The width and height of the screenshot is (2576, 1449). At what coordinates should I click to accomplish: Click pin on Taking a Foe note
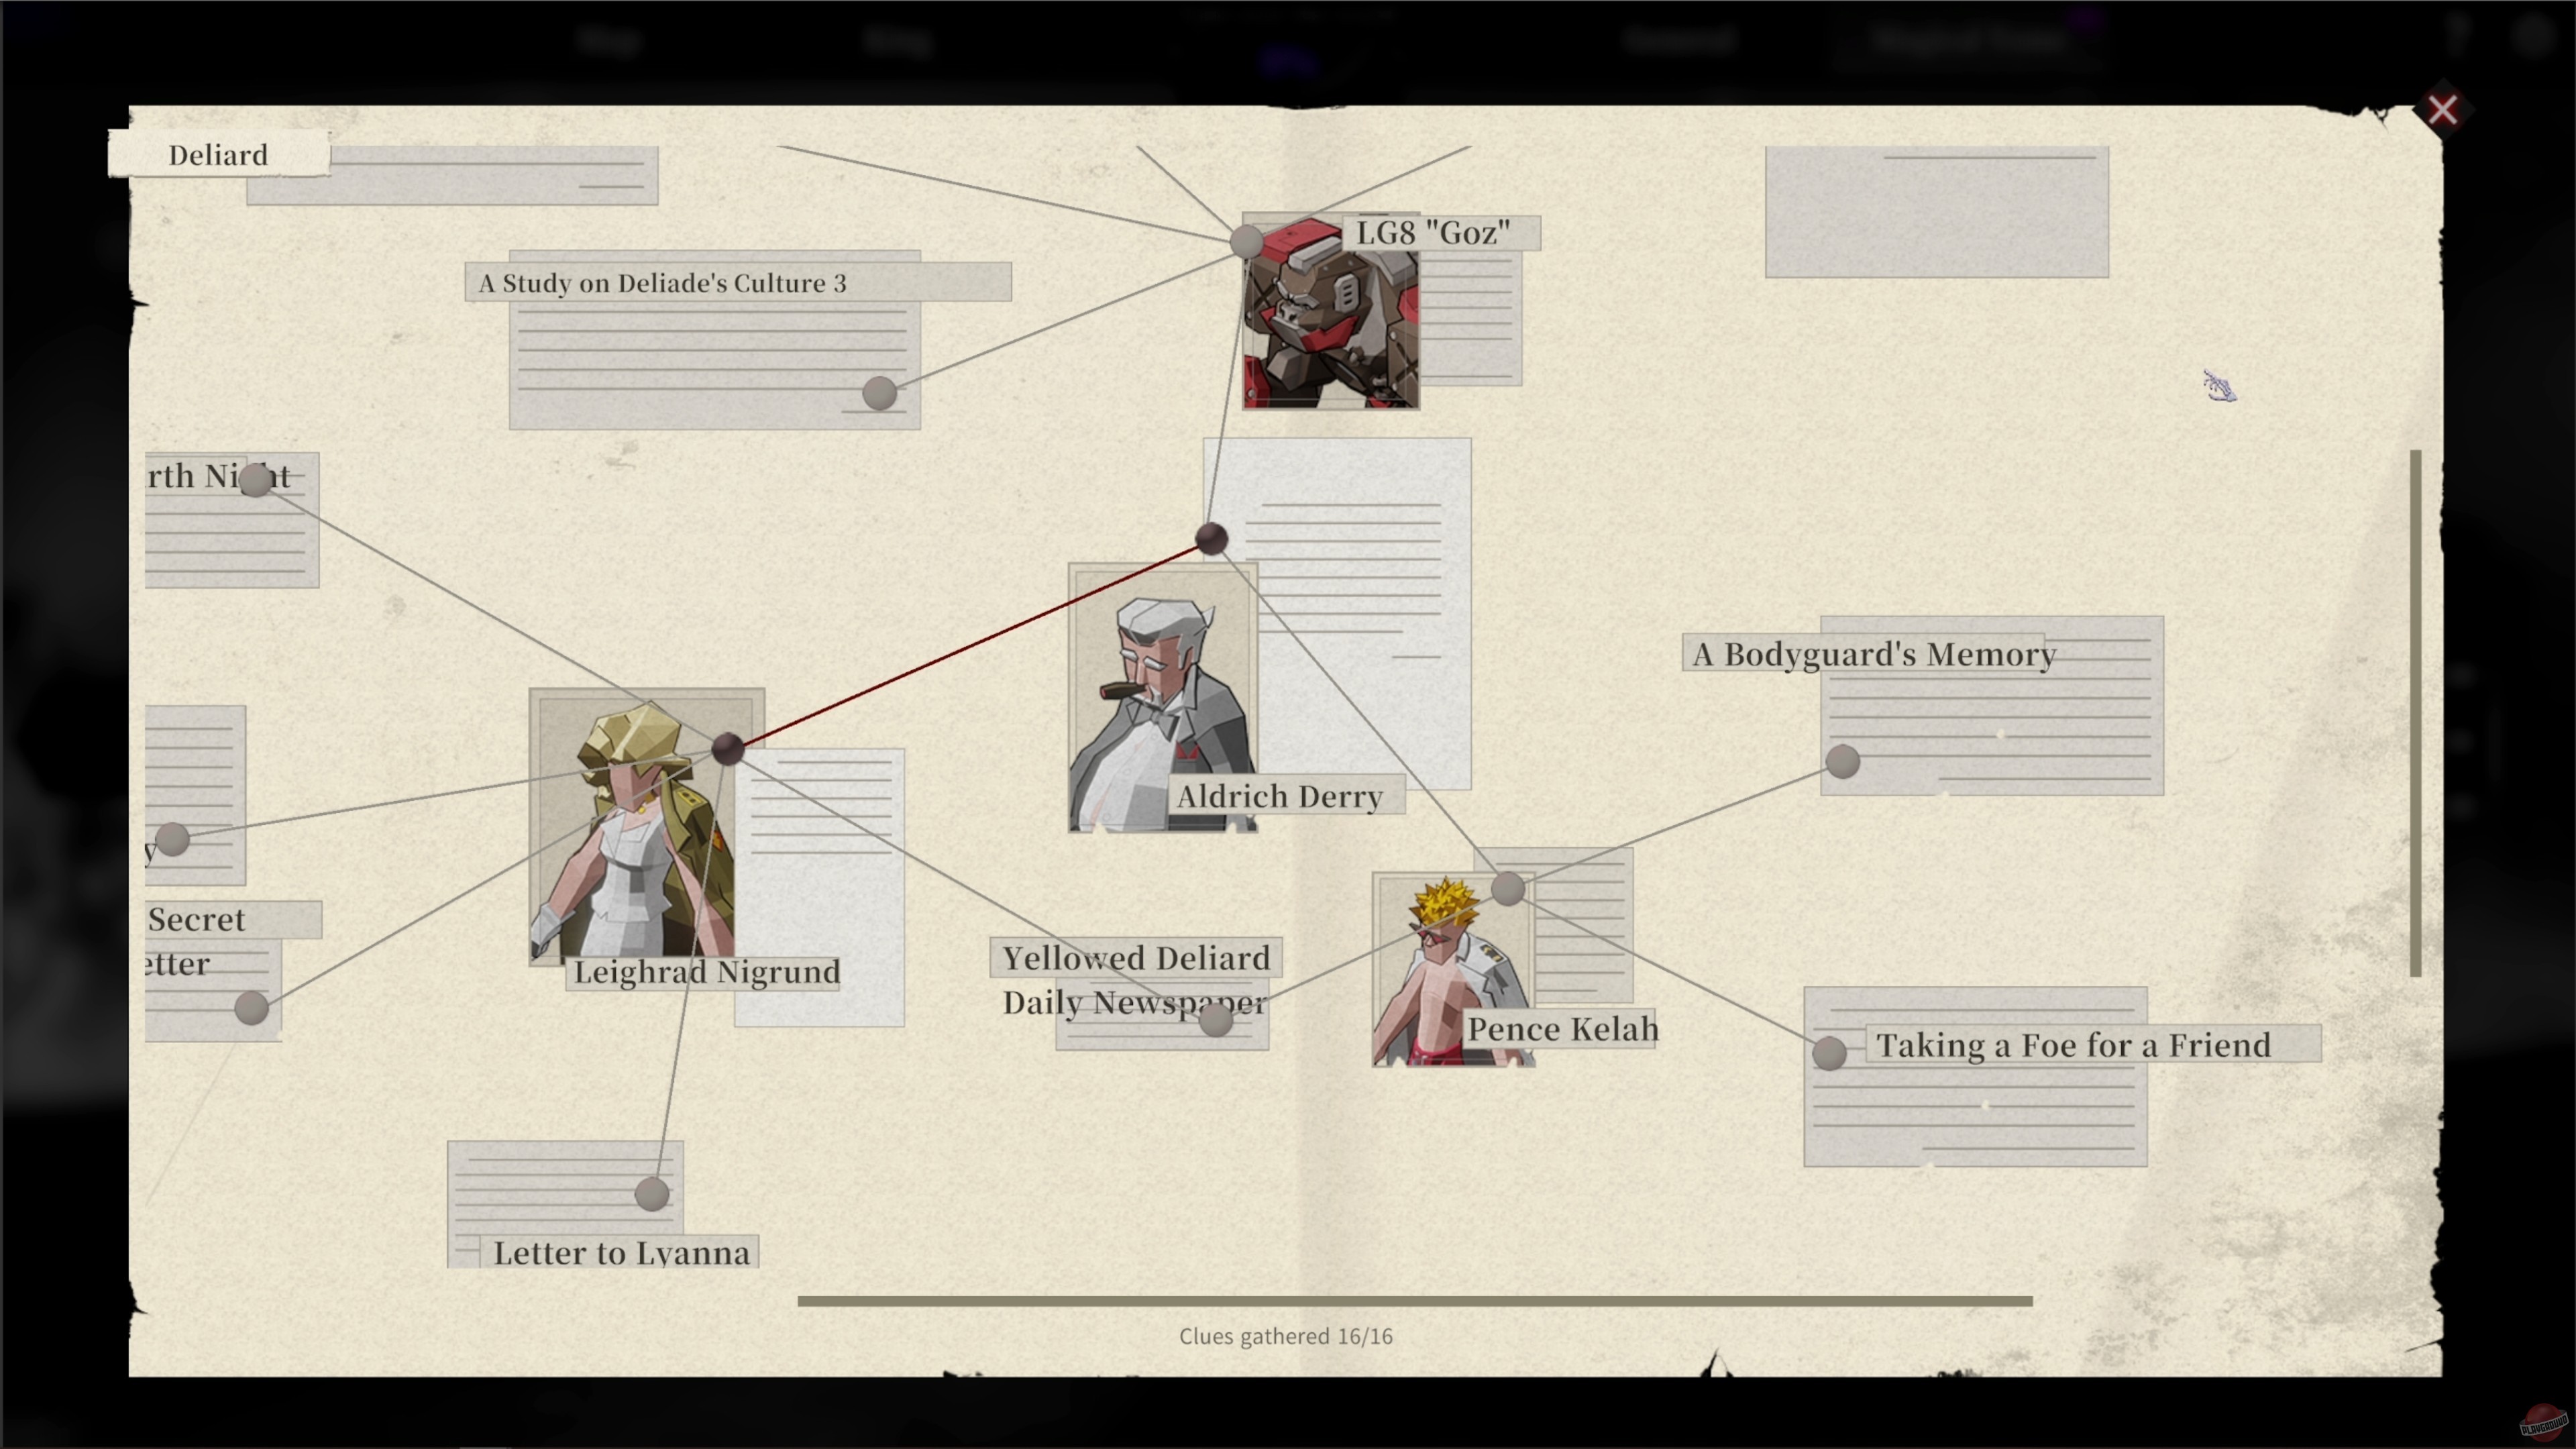coord(1829,1052)
